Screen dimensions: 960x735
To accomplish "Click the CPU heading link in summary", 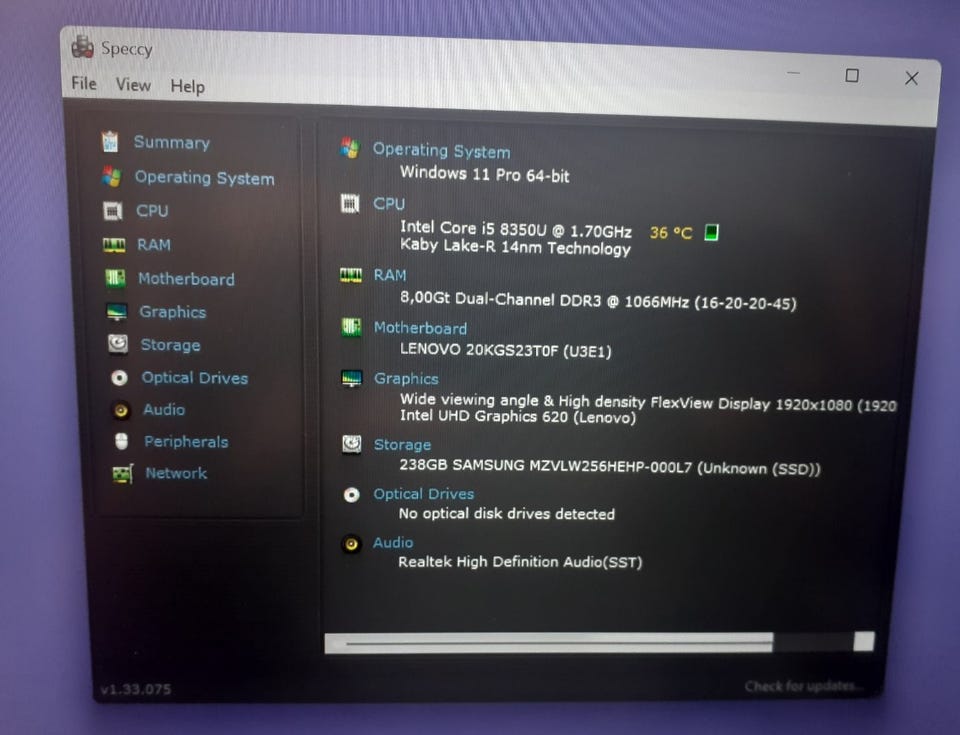I will coord(389,203).
